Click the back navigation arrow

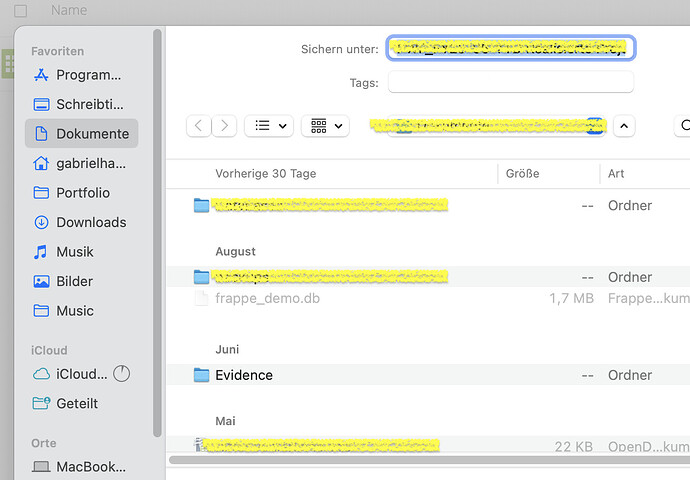click(199, 126)
